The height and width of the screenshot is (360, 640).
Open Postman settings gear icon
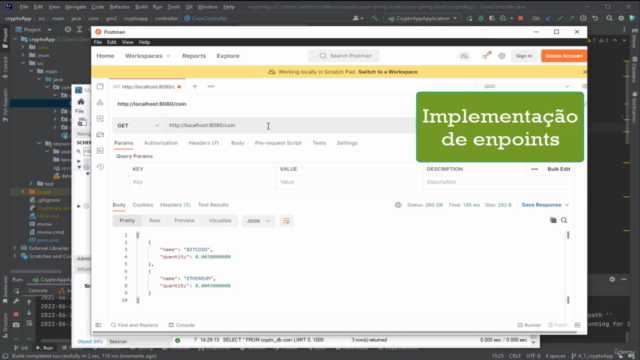[x=502, y=56]
